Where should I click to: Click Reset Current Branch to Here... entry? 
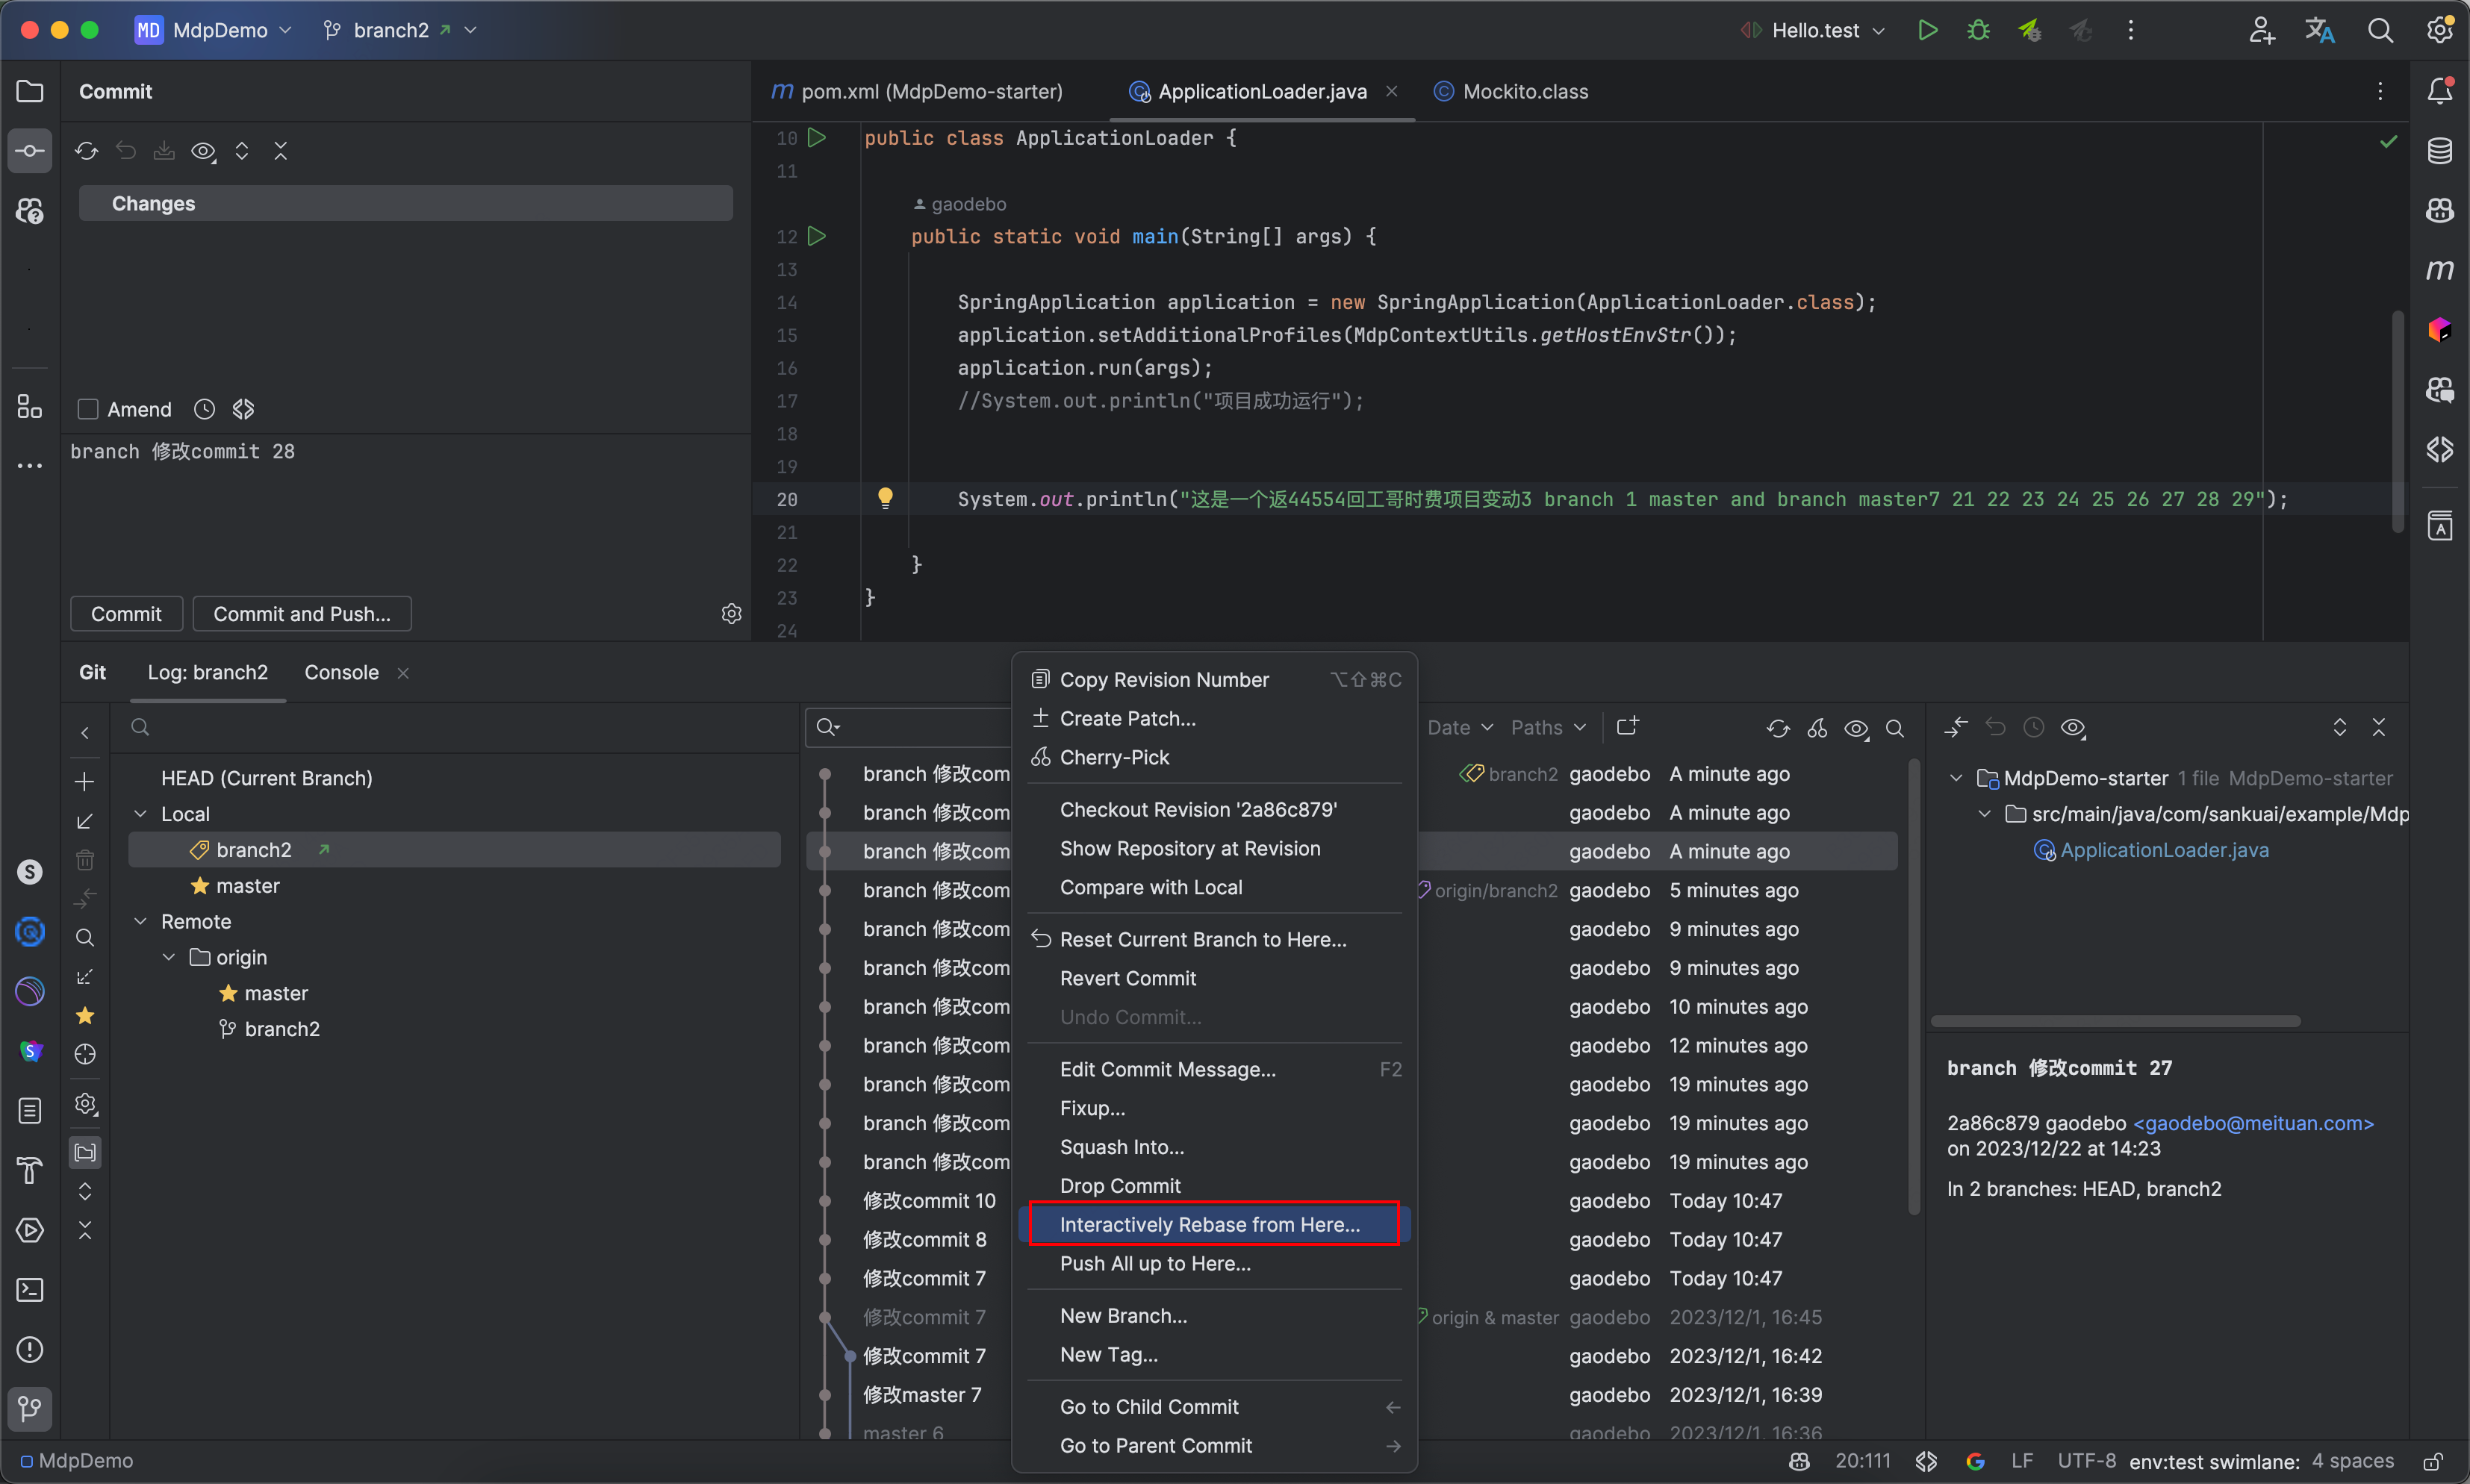pyautogui.click(x=1214, y=939)
